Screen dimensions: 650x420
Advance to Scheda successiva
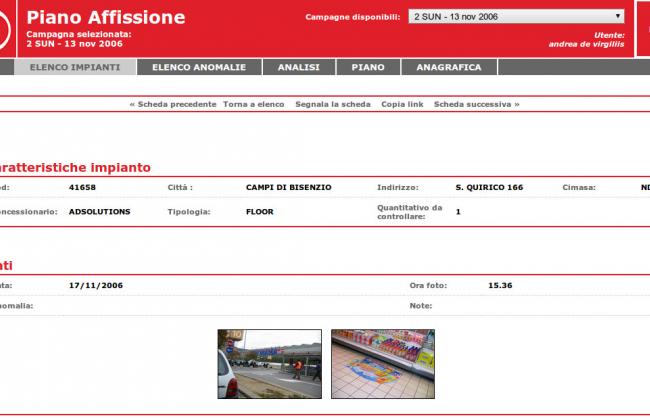(476, 104)
